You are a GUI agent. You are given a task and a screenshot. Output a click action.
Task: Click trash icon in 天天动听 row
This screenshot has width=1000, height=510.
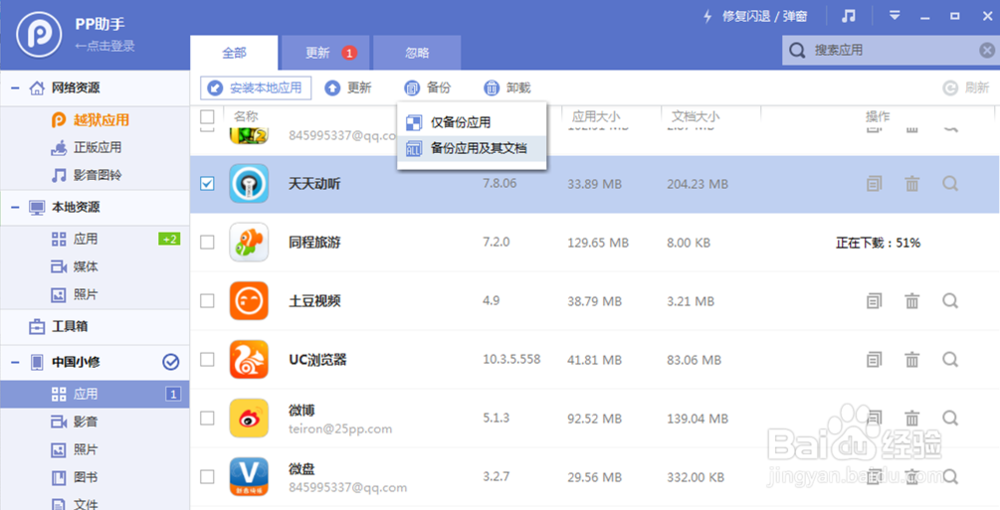pyautogui.click(x=912, y=184)
